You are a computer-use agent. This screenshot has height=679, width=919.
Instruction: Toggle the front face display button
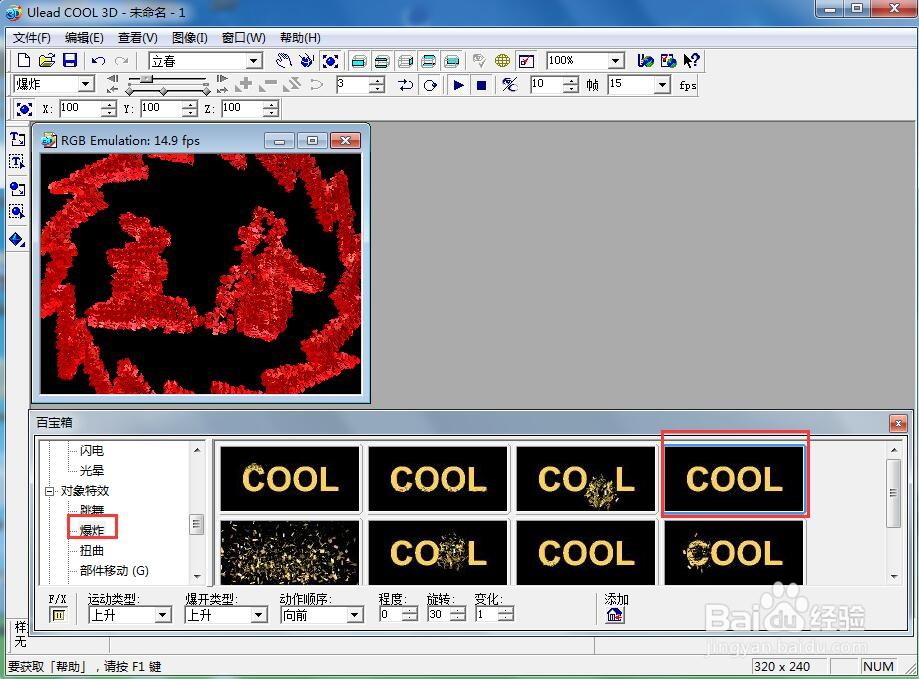359,60
